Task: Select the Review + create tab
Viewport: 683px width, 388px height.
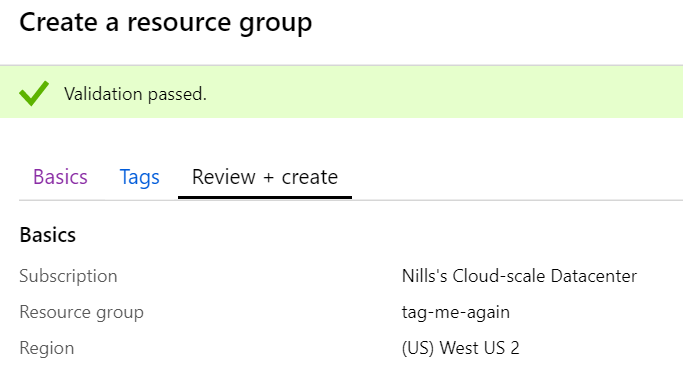Action: (265, 177)
